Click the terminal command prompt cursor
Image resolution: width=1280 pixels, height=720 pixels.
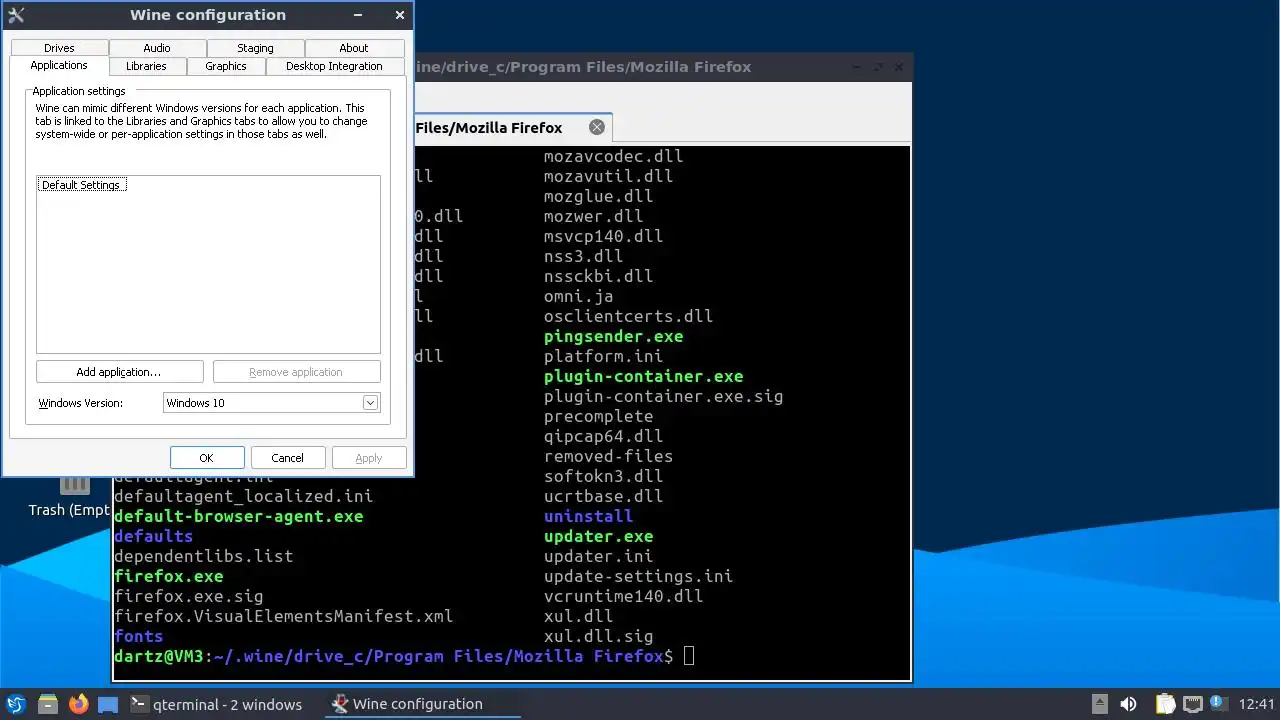(x=689, y=656)
